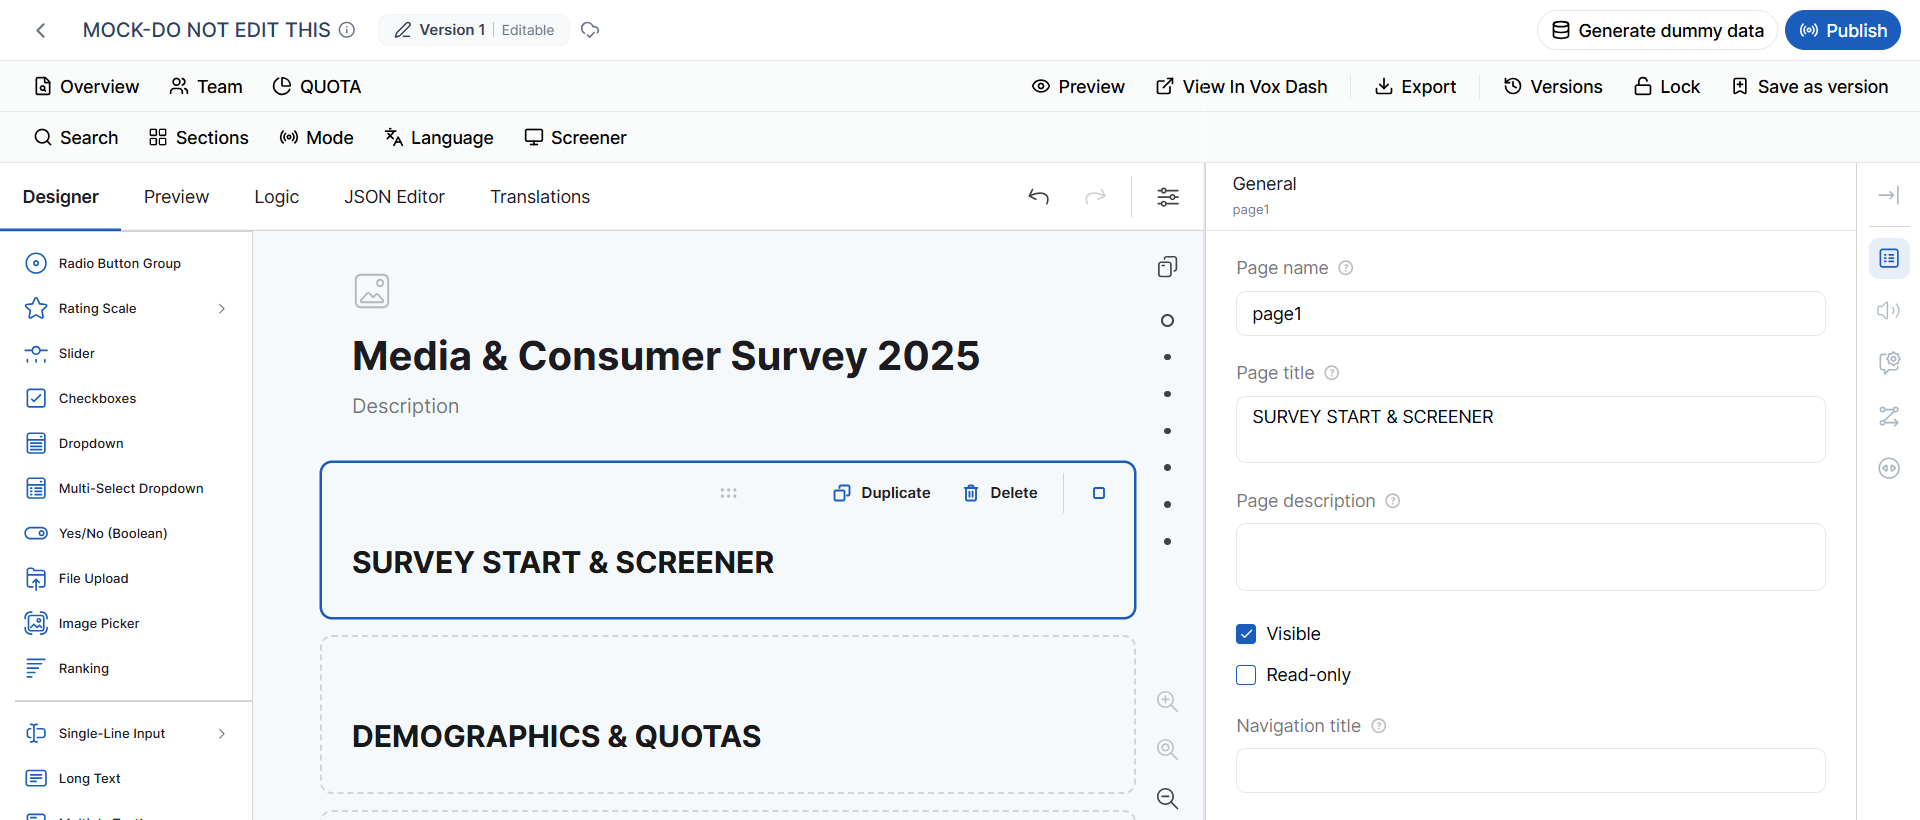Expand the Single-Line Input submenu arrow
Image resolution: width=1920 pixels, height=820 pixels.
[222, 734]
